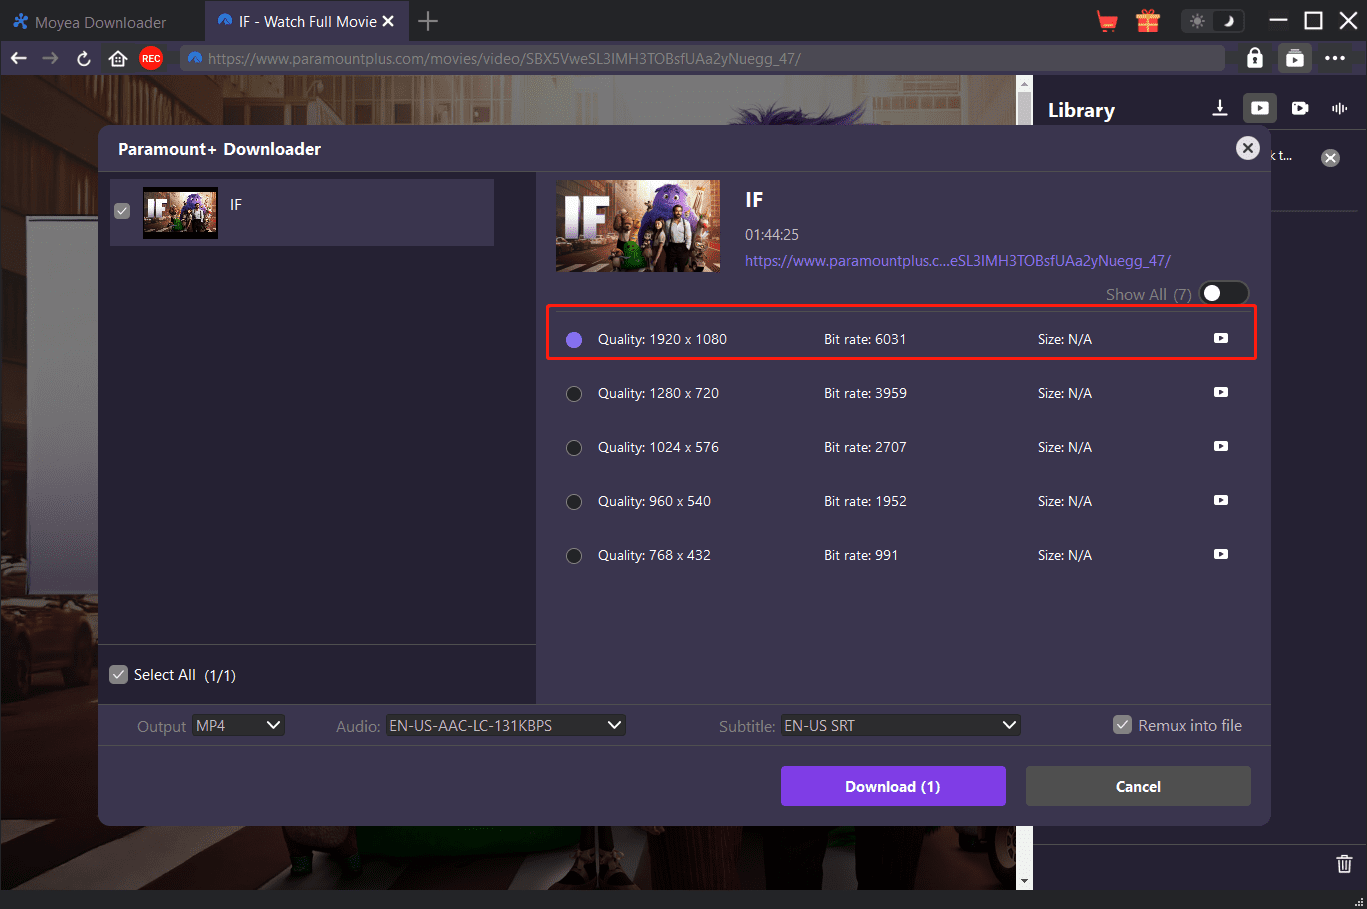Open a new tab with plus button
Image resolution: width=1367 pixels, height=909 pixels.
(428, 21)
